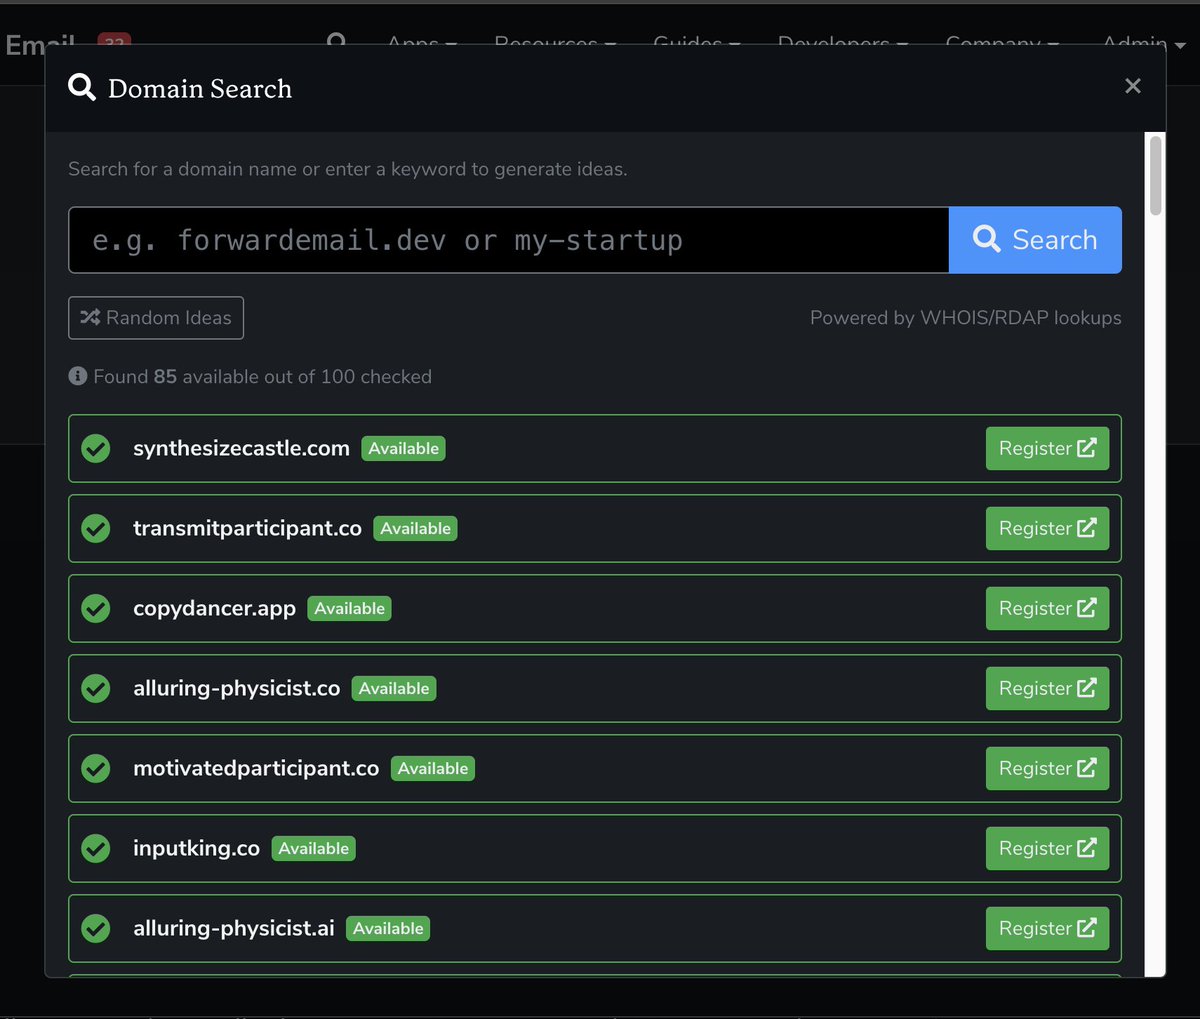The height and width of the screenshot is (1019, 1200).
Task: Click Available badge next to motivatedparticipant.co
Action: [x=432, y=768]
